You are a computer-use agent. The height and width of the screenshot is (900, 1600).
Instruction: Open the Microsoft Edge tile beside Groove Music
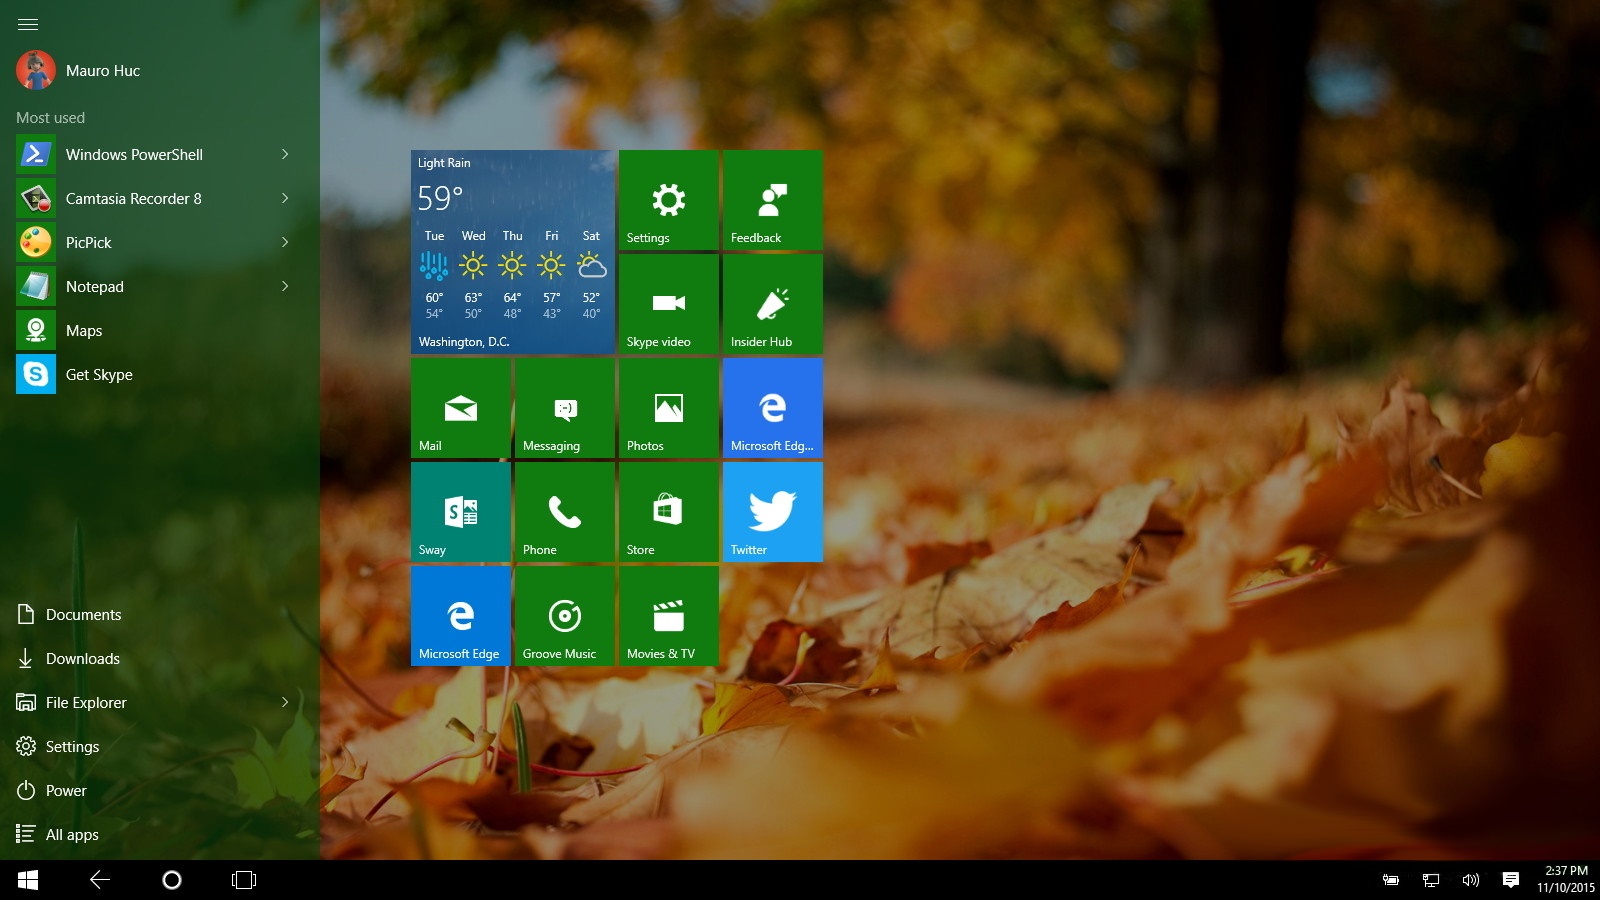point(460,616)
